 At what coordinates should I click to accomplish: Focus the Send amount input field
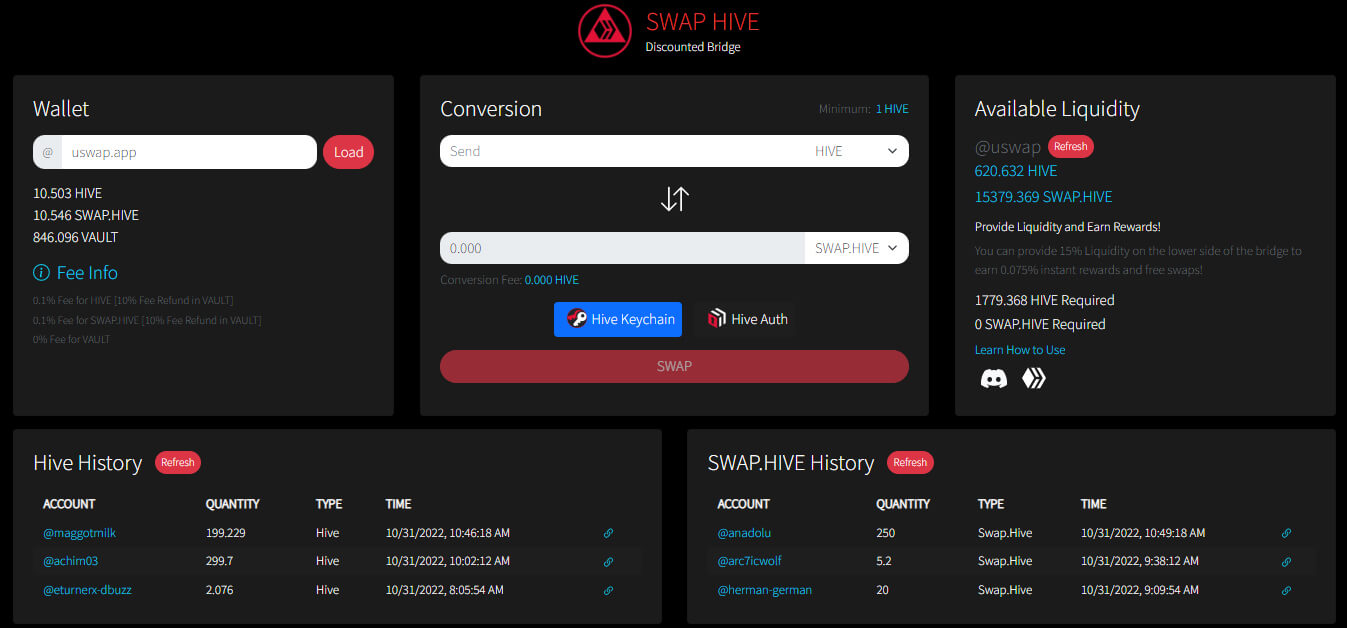point(622,151)
